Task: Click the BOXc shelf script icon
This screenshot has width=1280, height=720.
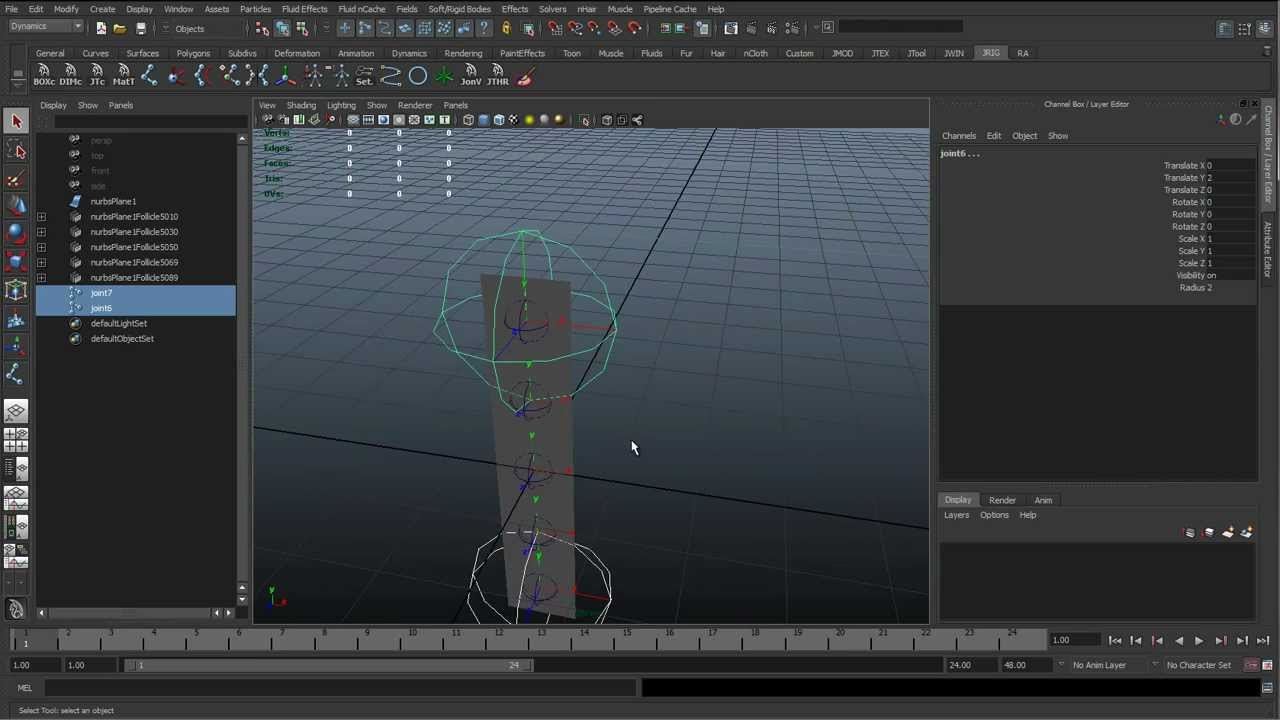Action: pos(44,75)
